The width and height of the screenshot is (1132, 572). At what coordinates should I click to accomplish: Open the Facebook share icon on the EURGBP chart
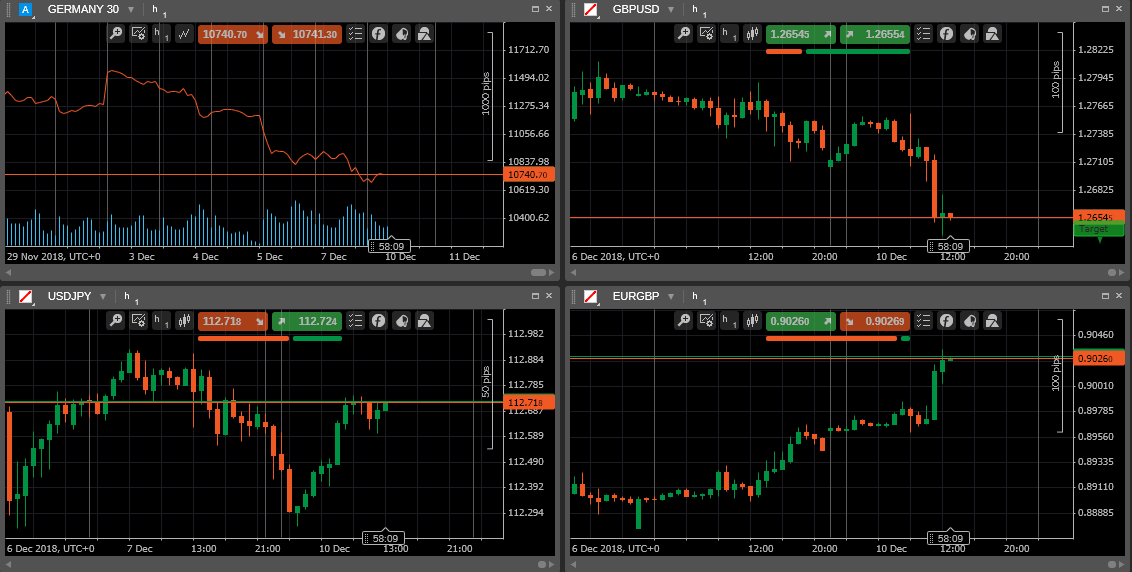(946, 321)
